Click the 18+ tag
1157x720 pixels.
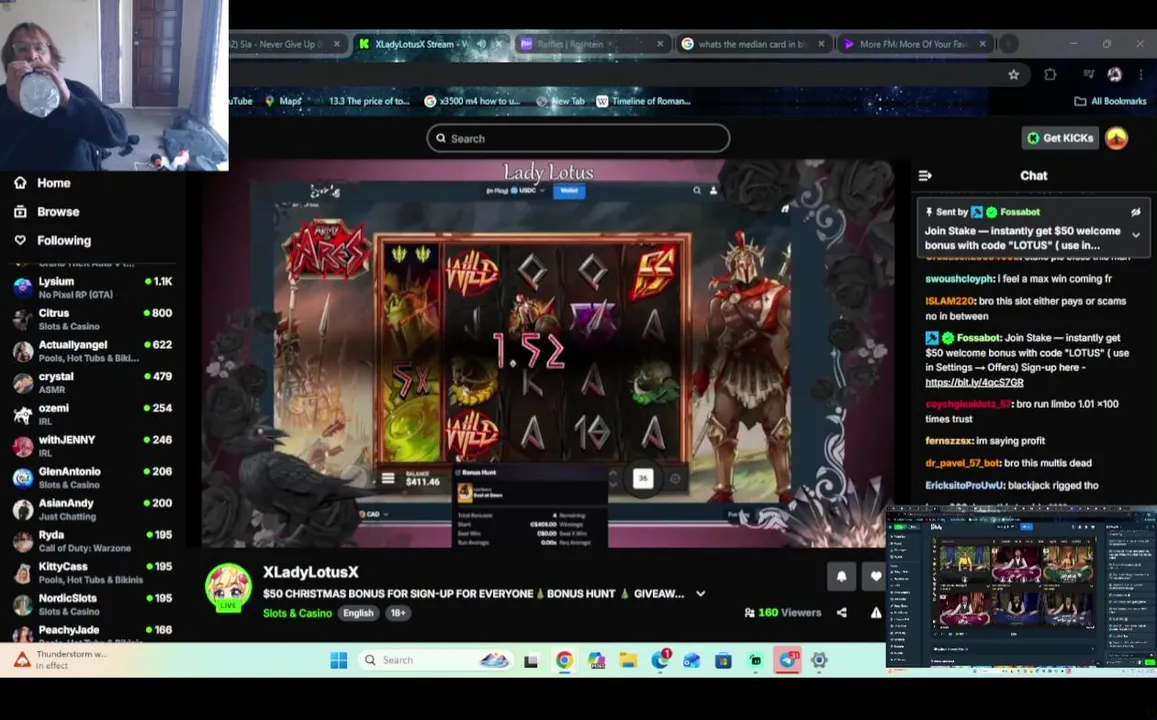(x=398, y=613)
